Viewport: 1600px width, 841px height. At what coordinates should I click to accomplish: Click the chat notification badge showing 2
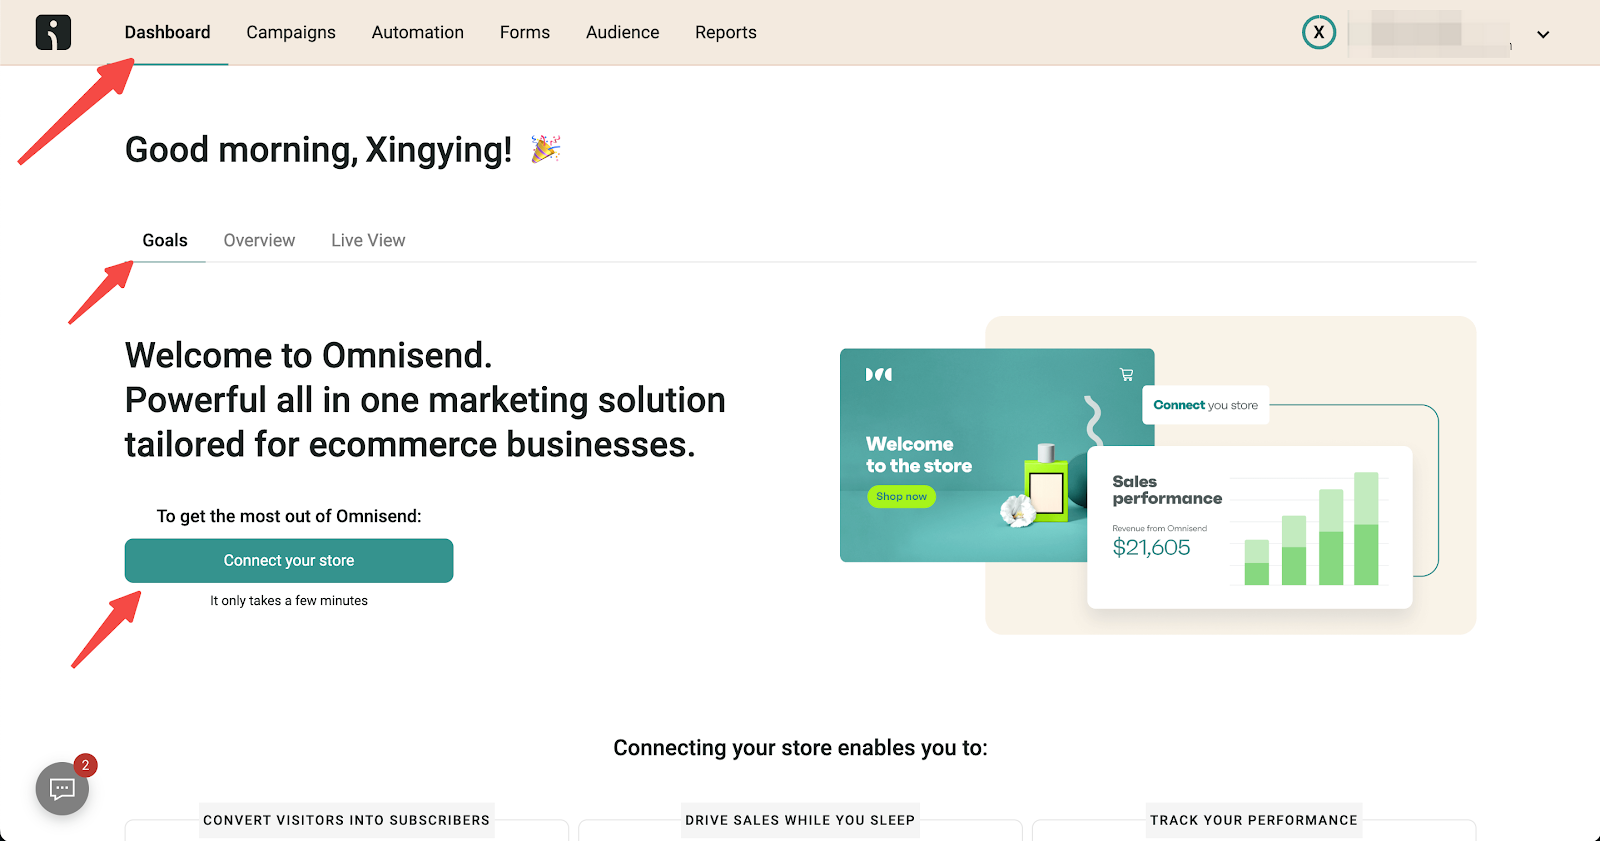pyautogui.click(x=86, y=765)
